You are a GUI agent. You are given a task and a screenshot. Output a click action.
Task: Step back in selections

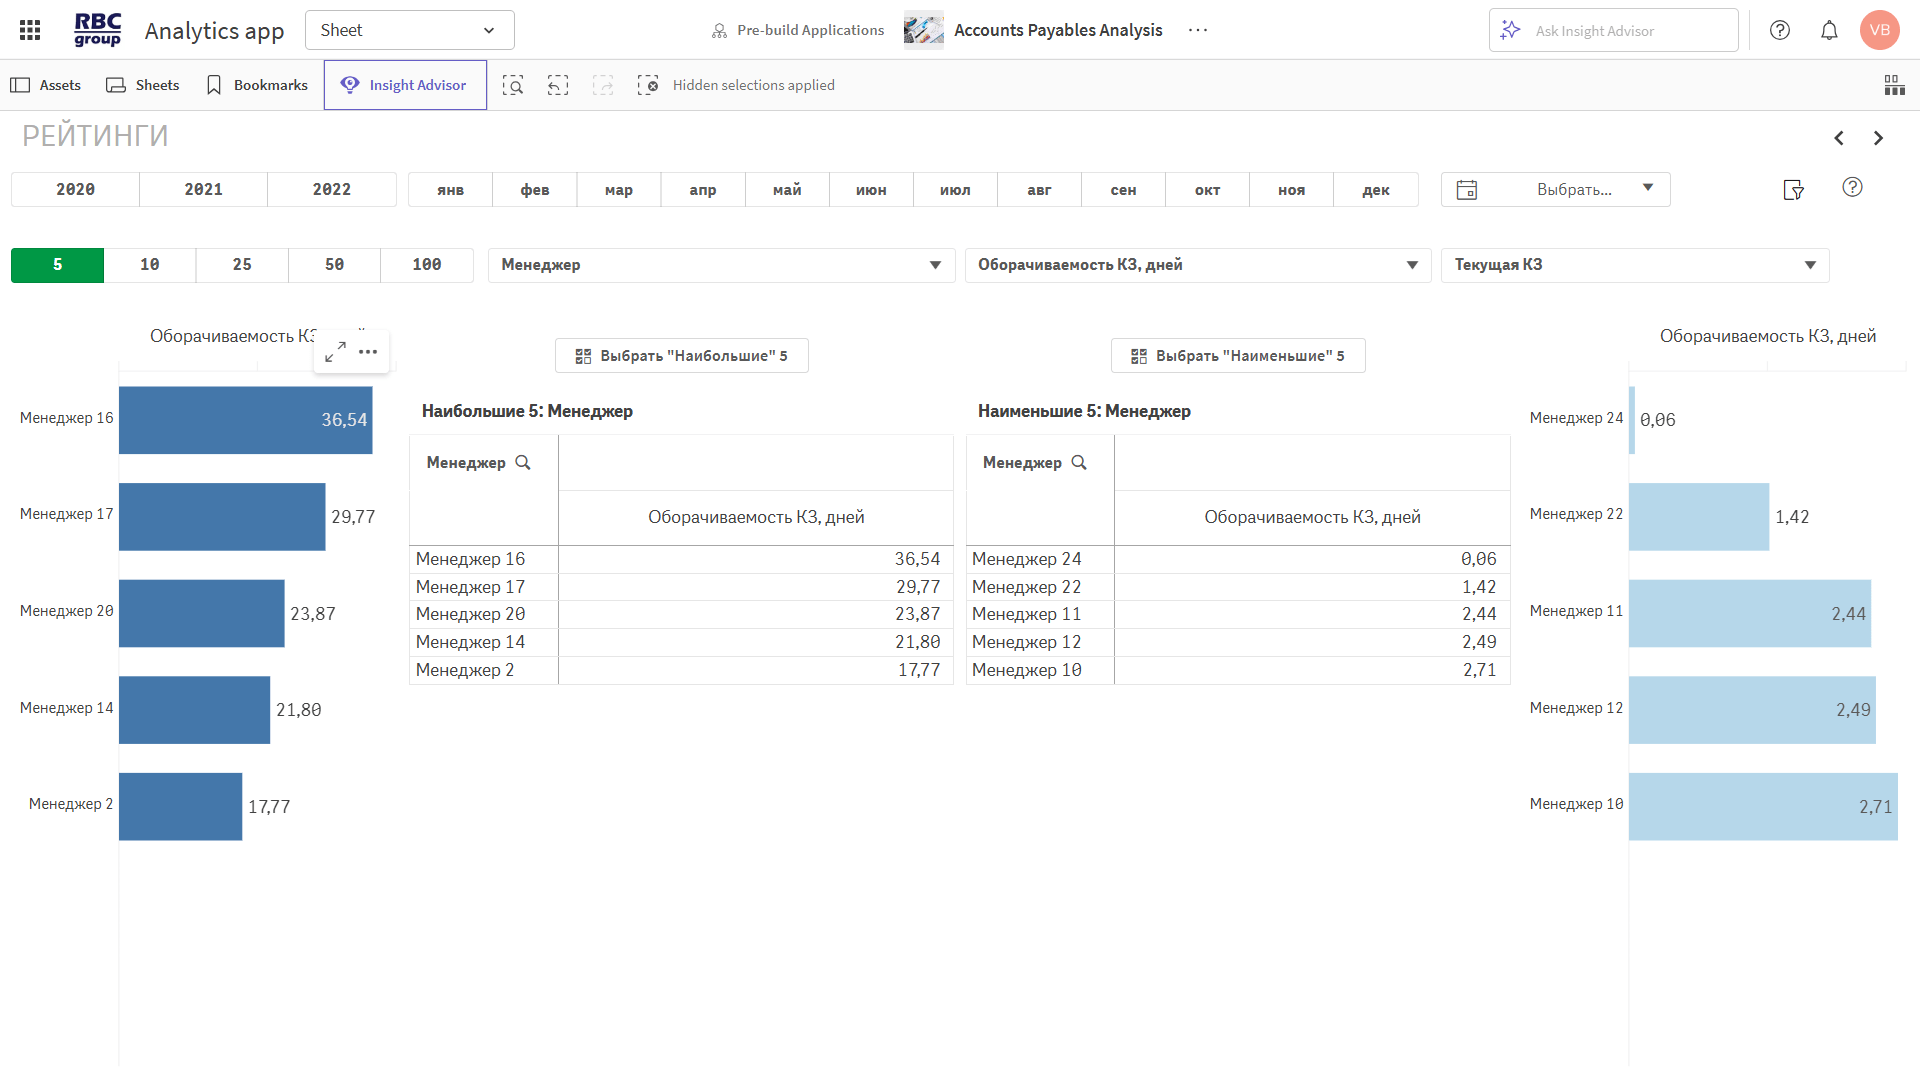(558, 85)
